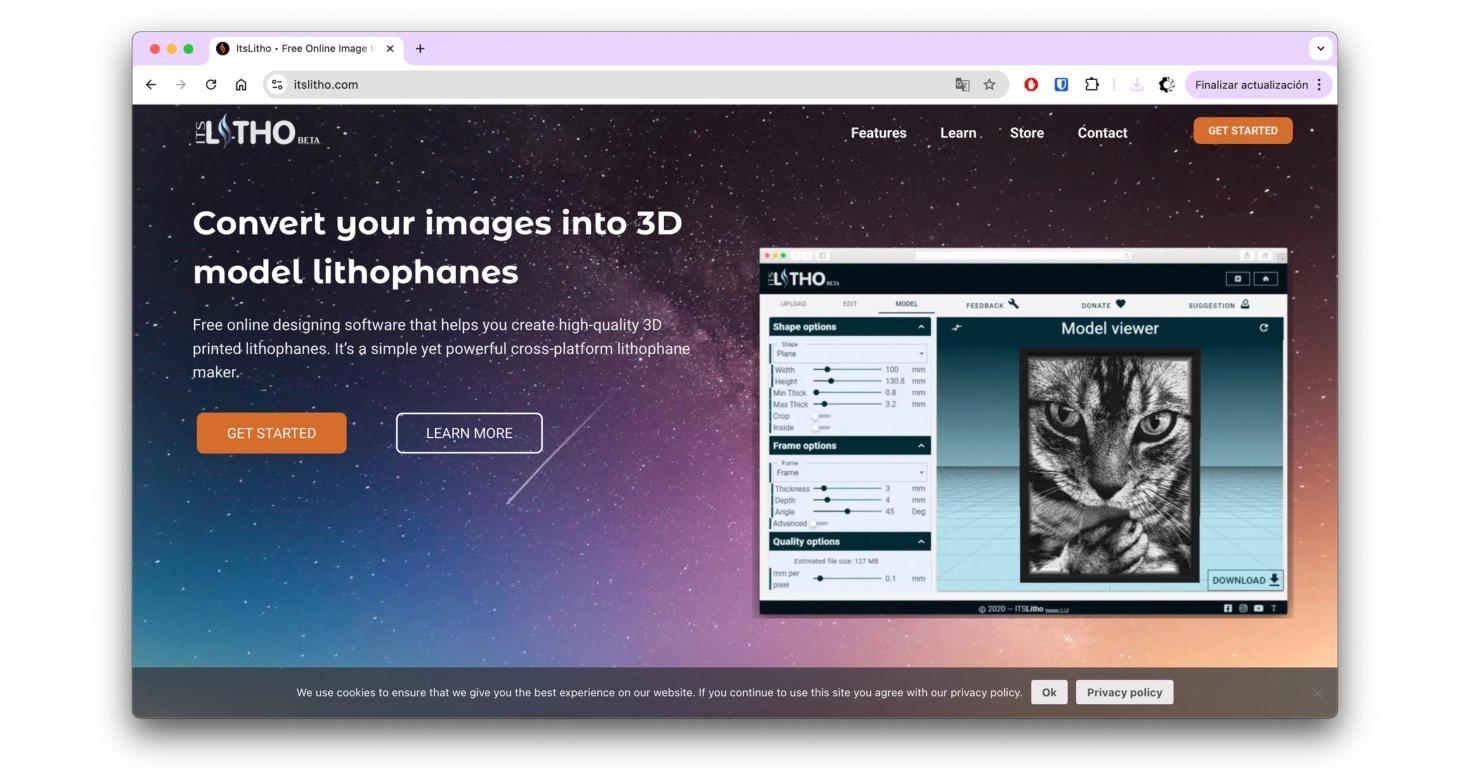Click the browser forward arrow
This screenshot has height=780, width=1470.
pyautogui.click(x=181, y=85)
